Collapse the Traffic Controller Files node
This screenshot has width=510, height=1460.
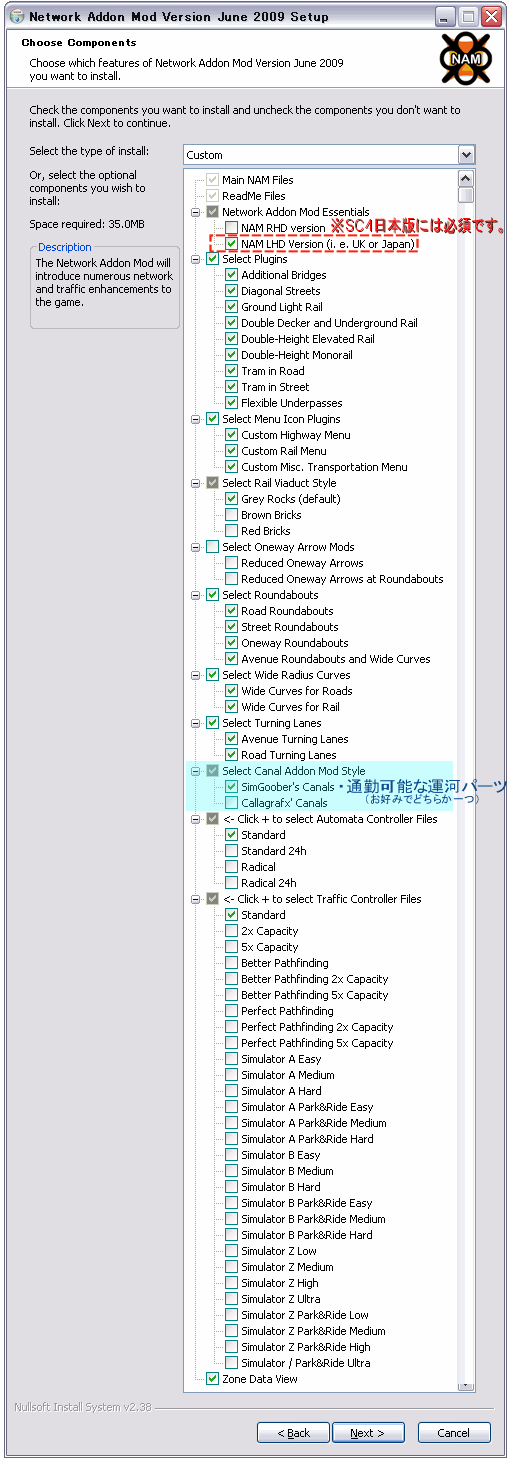click(196, 899)
